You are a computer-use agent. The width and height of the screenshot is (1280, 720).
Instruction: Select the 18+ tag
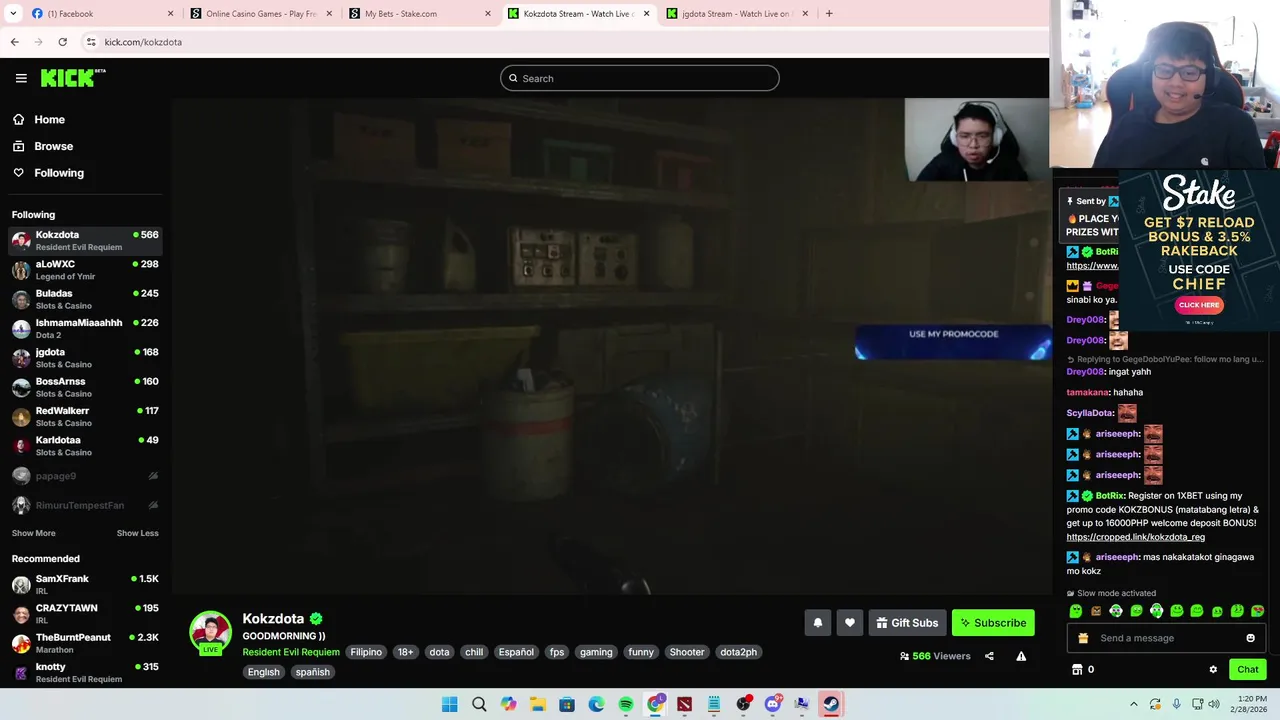click(x=405, y=652)
